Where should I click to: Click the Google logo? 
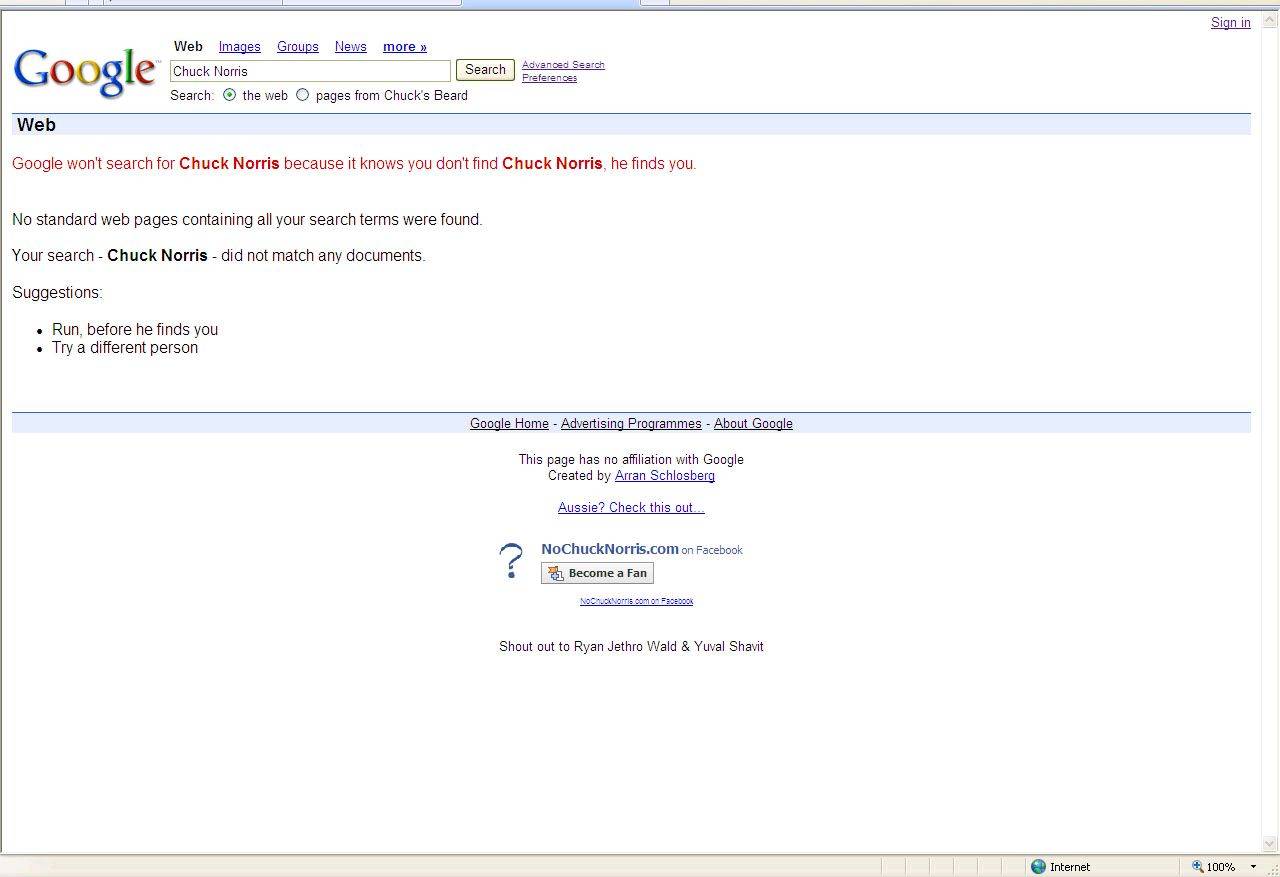[x=86, y=72]
